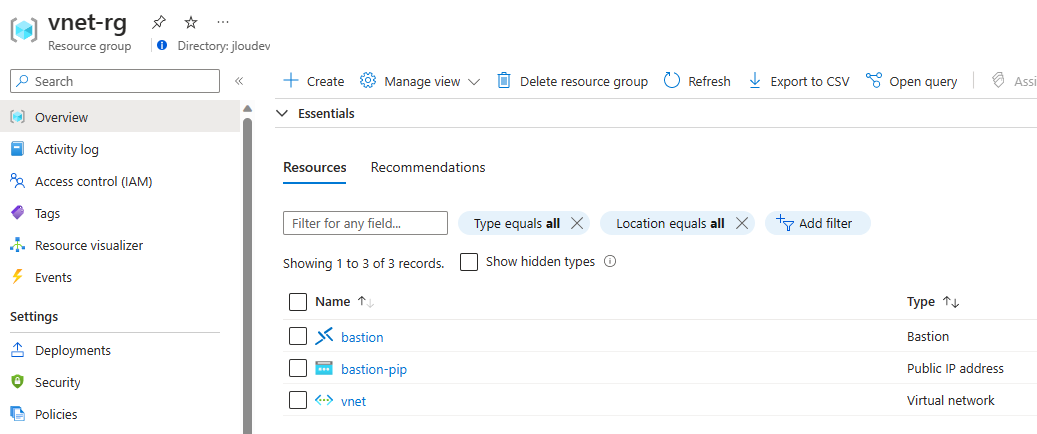Viewport: 1037px width, 434px height.
Task: Click the bastion resource icon
Action: 324,337
